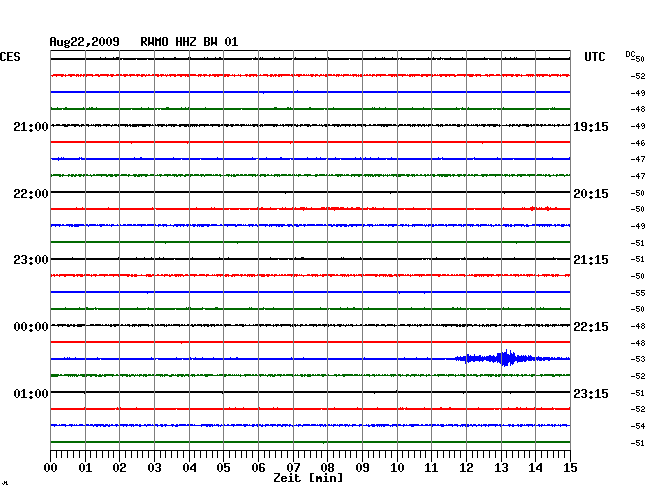Click the DC column header label
This screenshot has width=650, height=494.
(x=630, y=54)
